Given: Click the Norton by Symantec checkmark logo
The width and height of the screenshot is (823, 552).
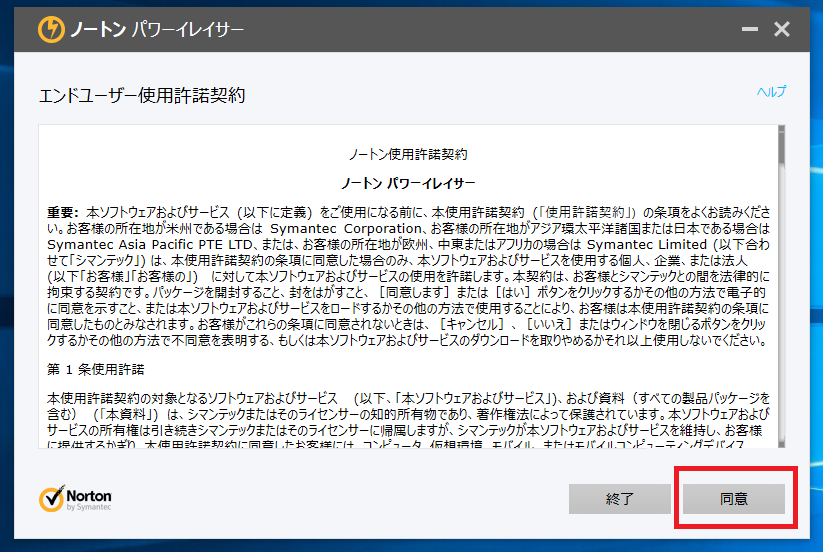Looking at the screenshot, I should (x=75, y=498).
